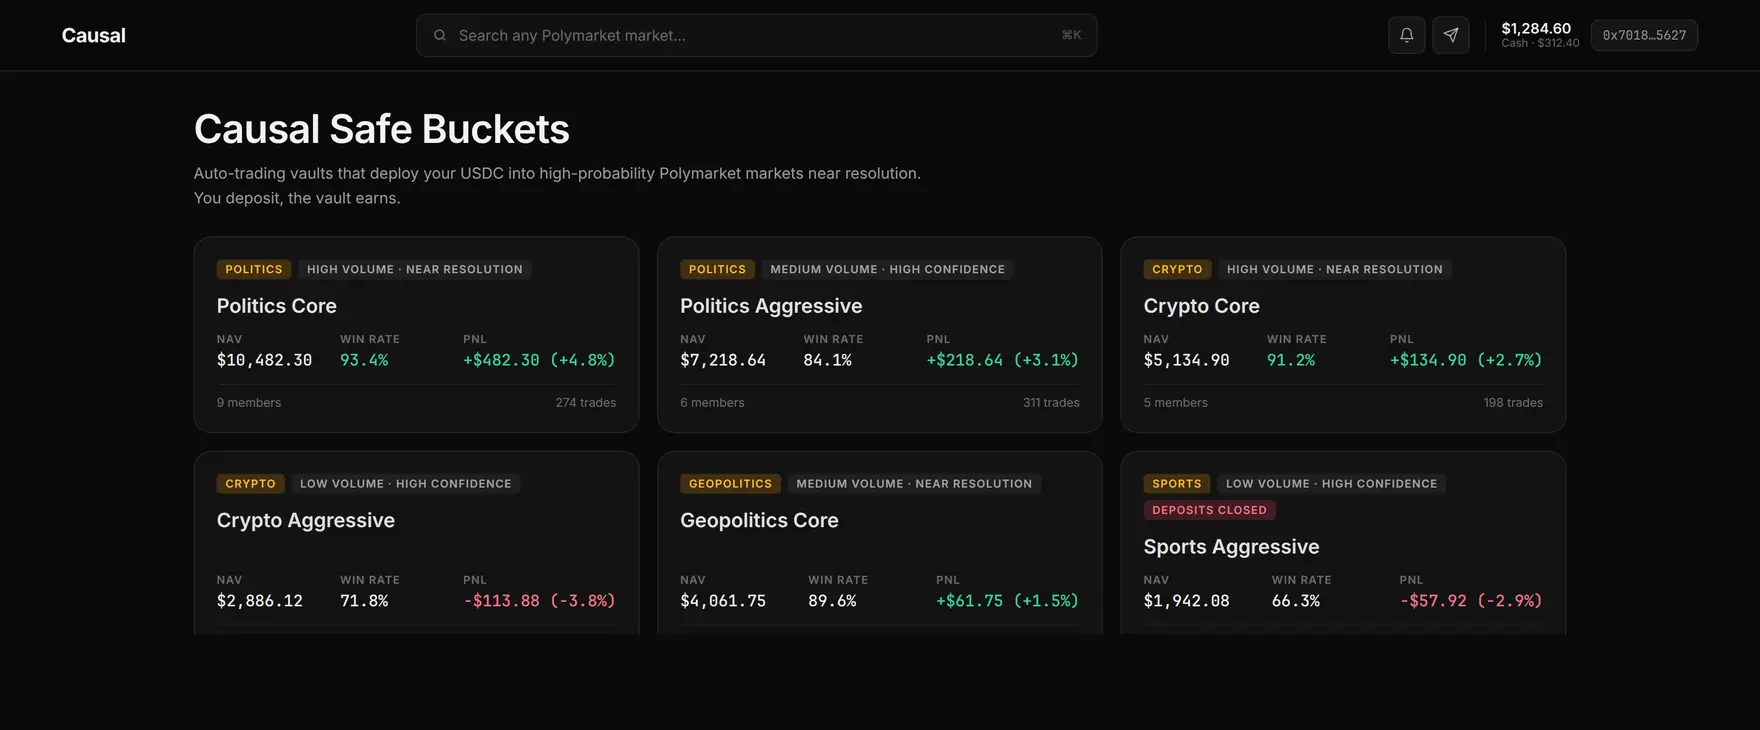
Task: Click win rate 71.8%
Action: tap(364, 601)
